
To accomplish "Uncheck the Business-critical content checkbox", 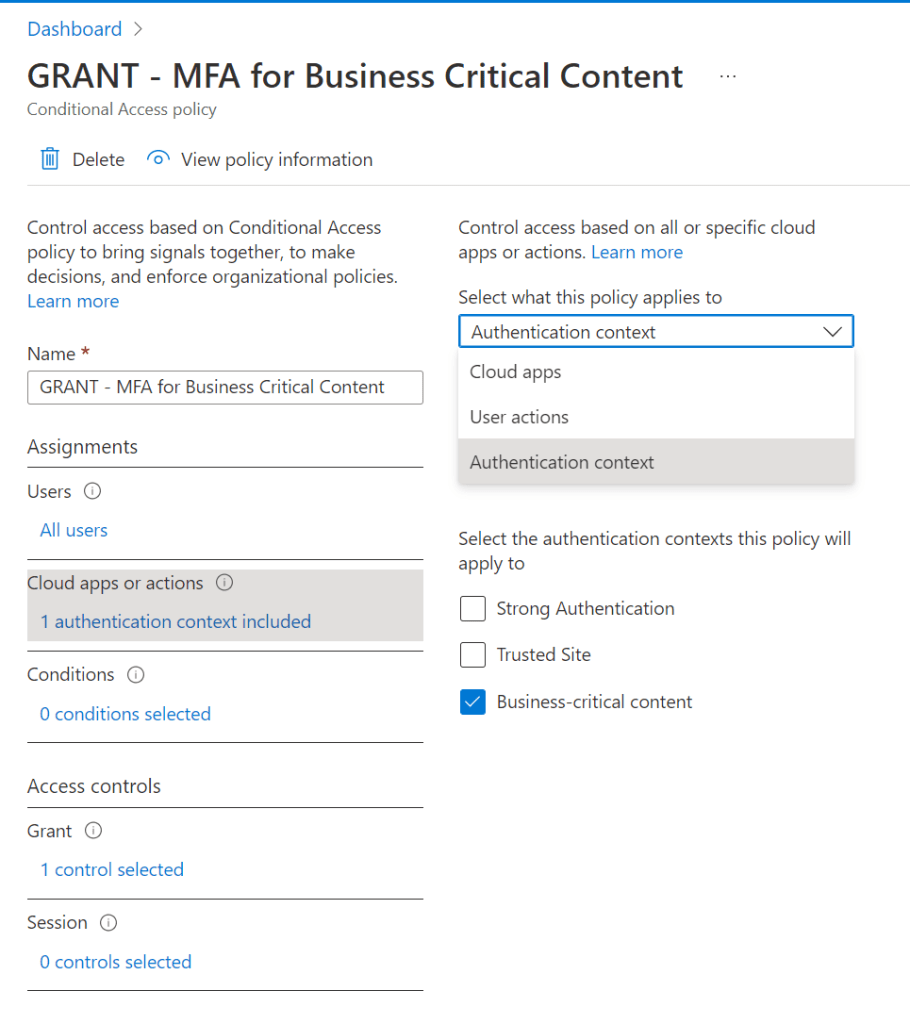I will coord(472,702).
